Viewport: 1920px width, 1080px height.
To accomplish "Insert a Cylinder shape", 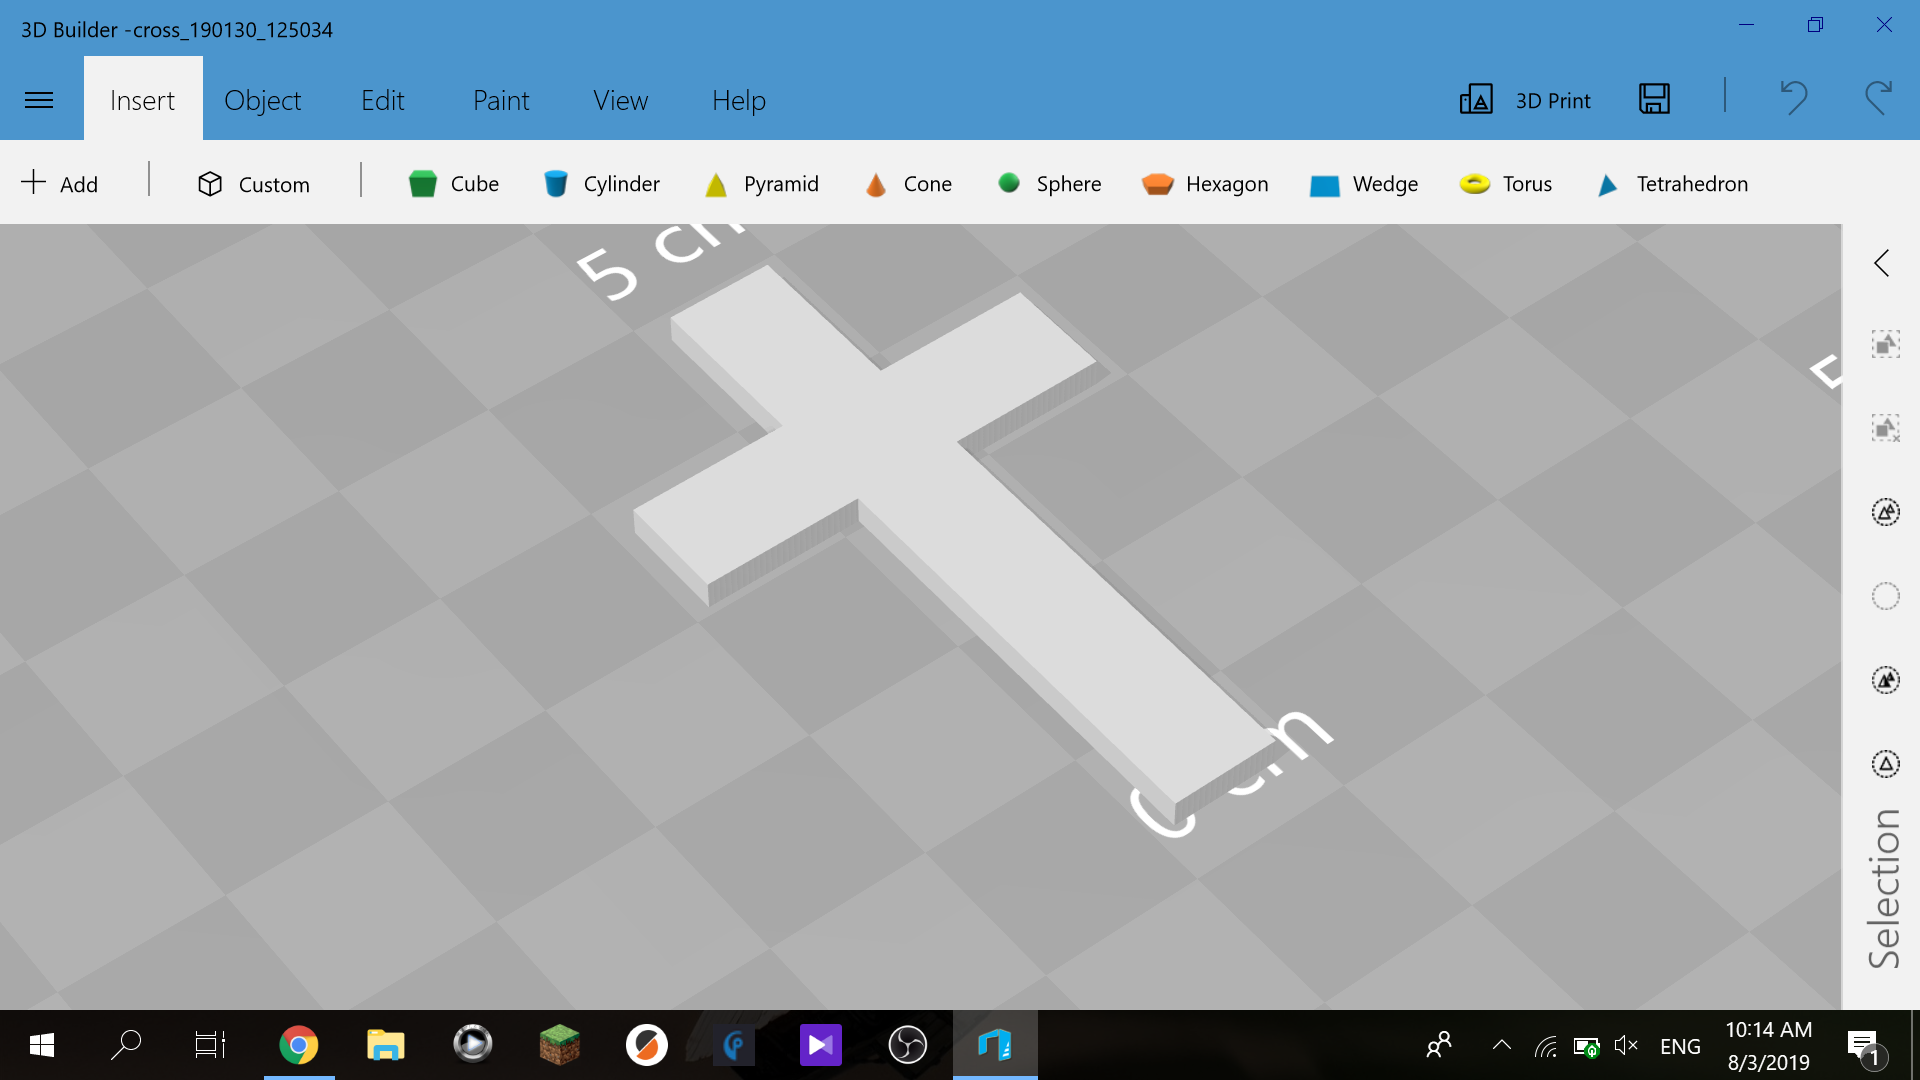I will 601,184.
